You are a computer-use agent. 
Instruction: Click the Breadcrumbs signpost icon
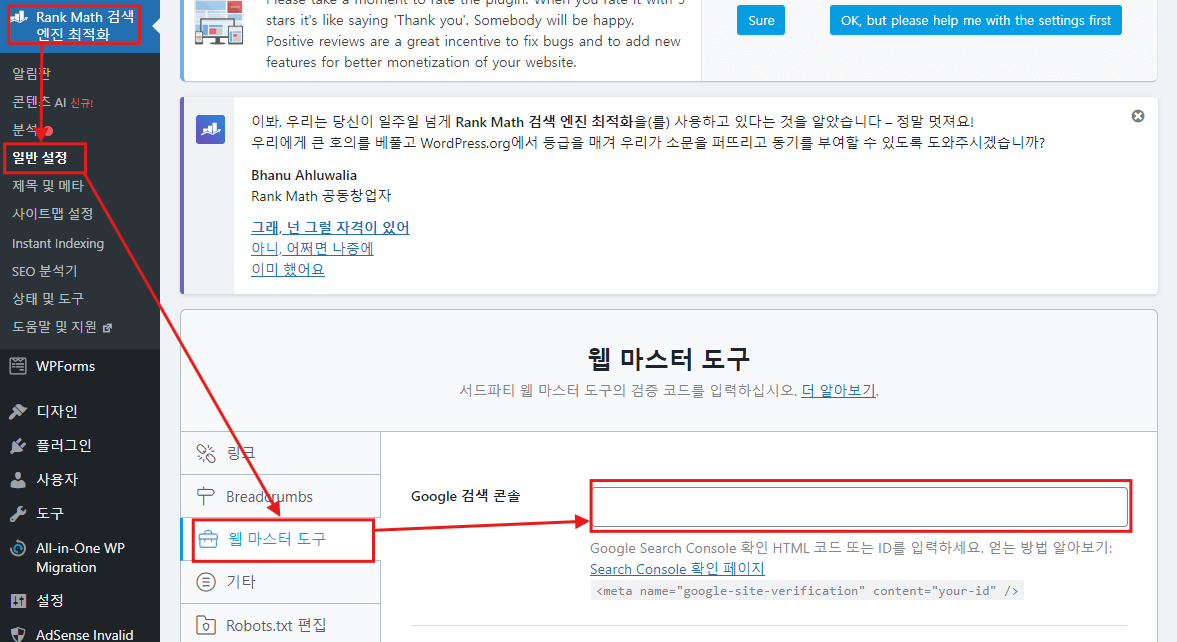(x=206, y=496)
